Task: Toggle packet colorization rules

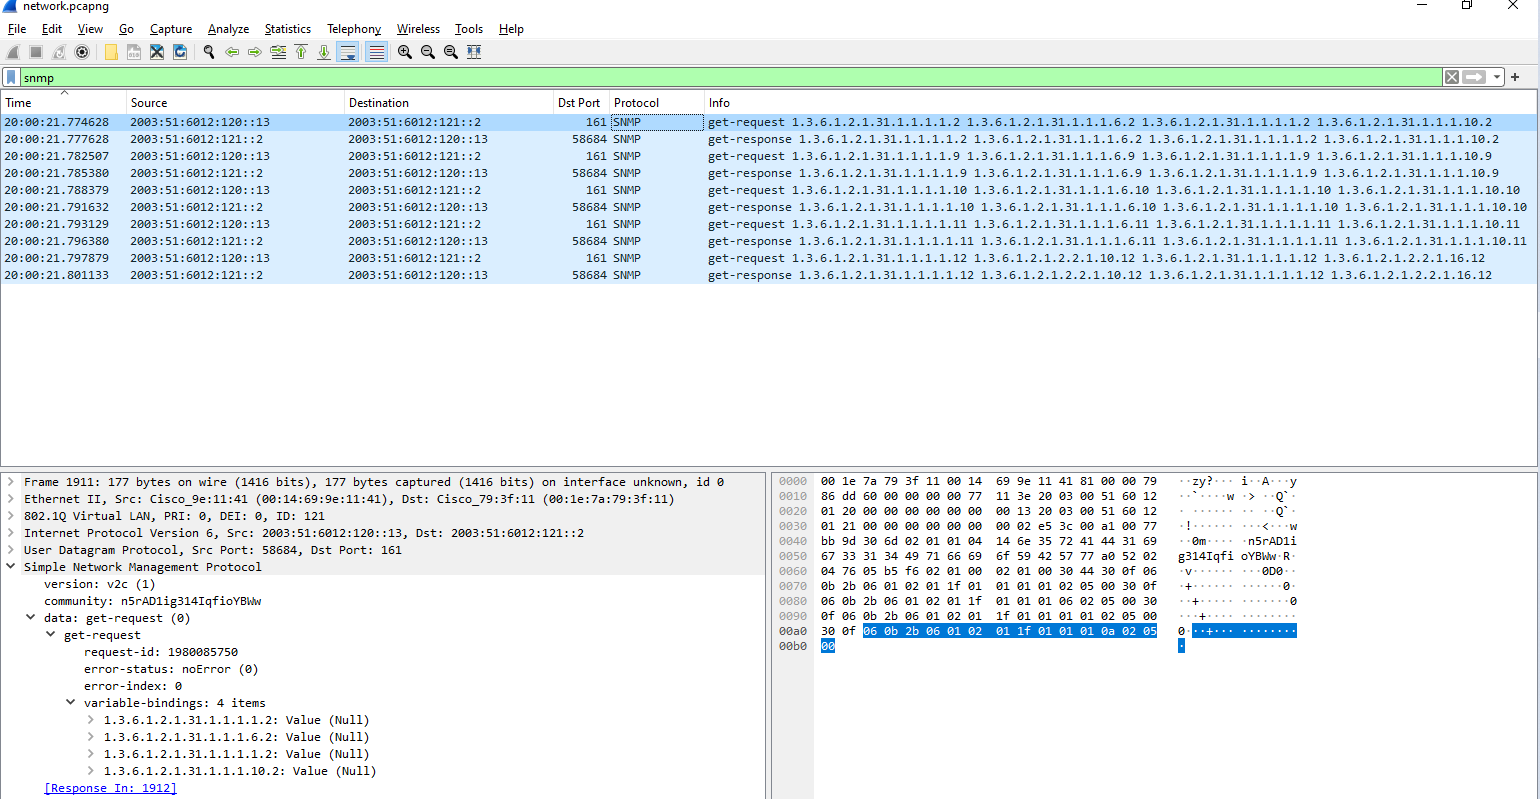Action: pos(376,52)
